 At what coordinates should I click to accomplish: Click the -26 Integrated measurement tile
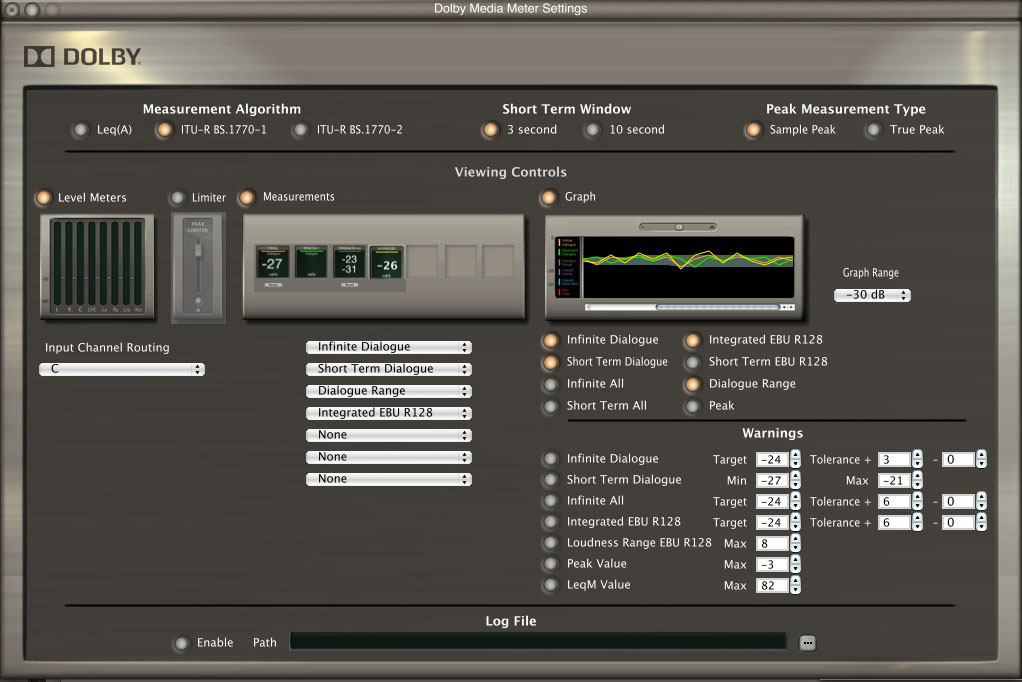tap(387, 265)
